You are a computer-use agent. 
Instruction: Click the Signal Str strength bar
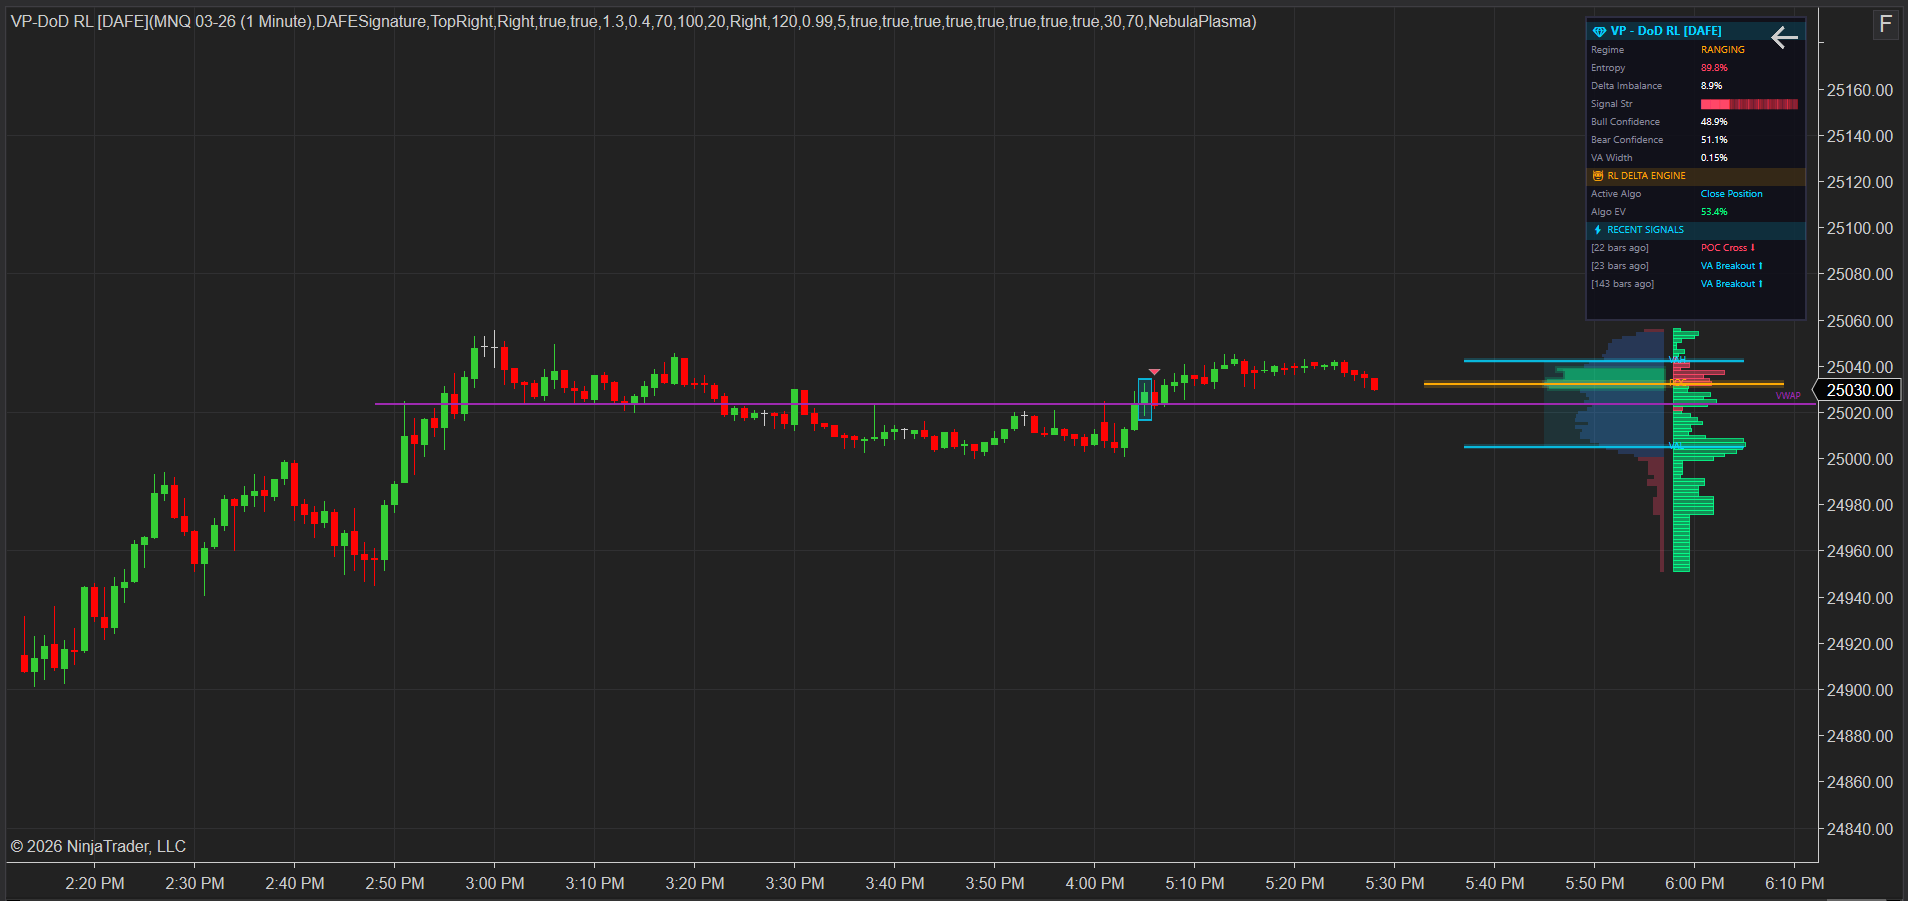(1749, 104)
